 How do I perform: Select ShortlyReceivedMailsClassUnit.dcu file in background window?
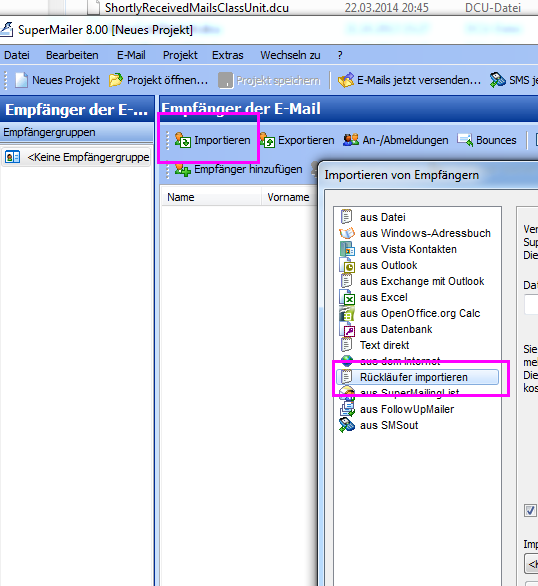[x=197, y=7]
